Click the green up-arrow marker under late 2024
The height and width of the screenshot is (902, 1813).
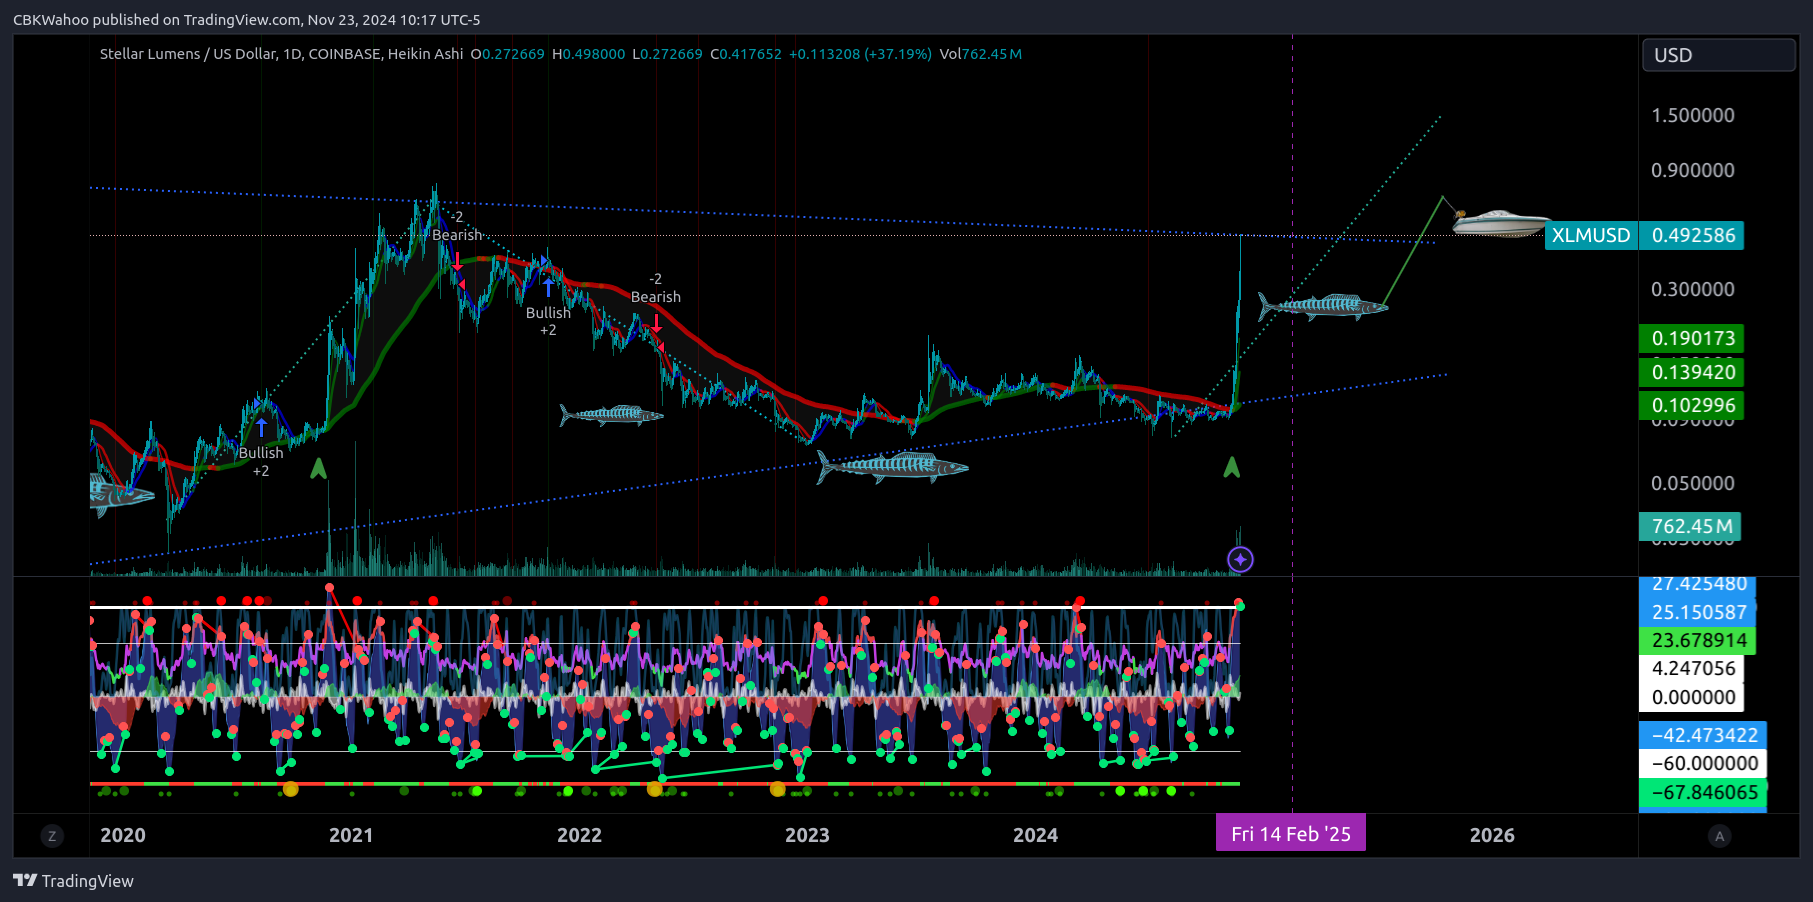1232,467
